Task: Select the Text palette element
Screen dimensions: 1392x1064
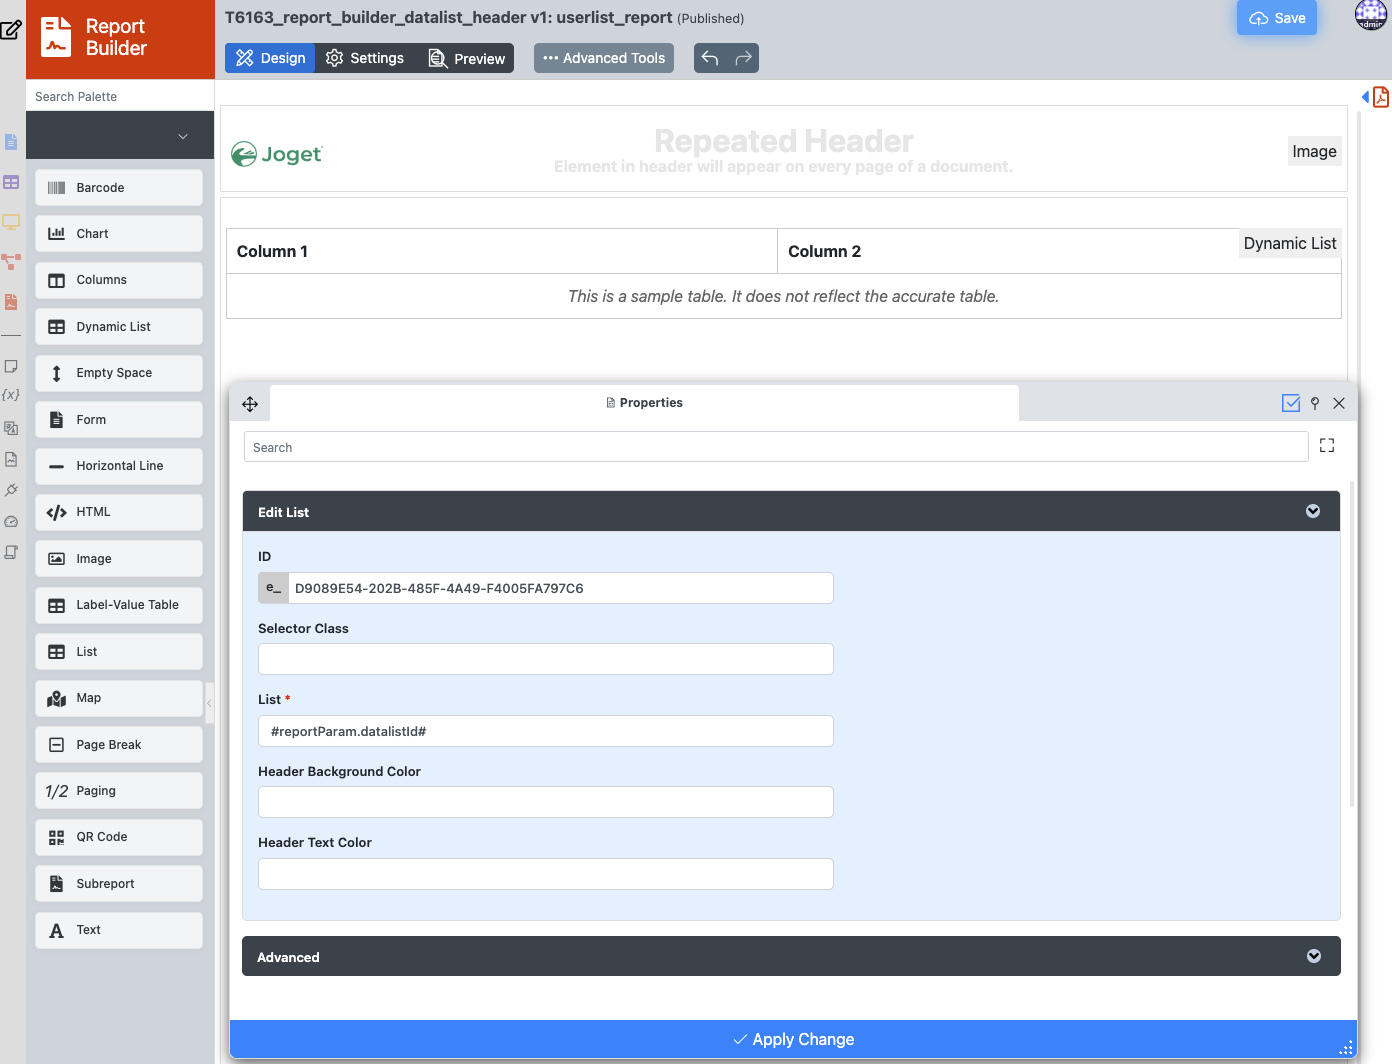Action: pyautogui.click(x=119, y=930)
